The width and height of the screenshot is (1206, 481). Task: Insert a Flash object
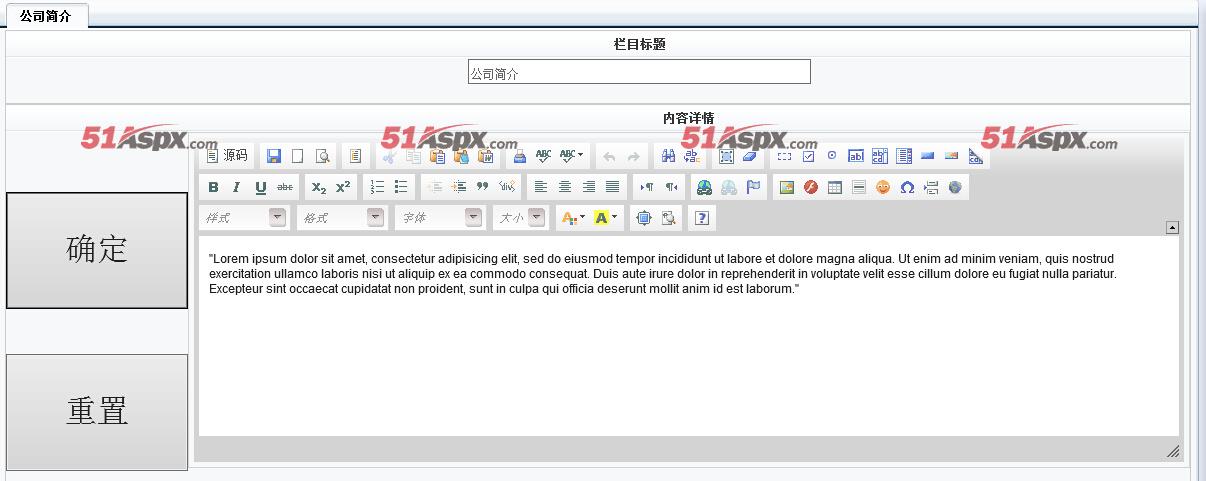click(x=811, y=187)
